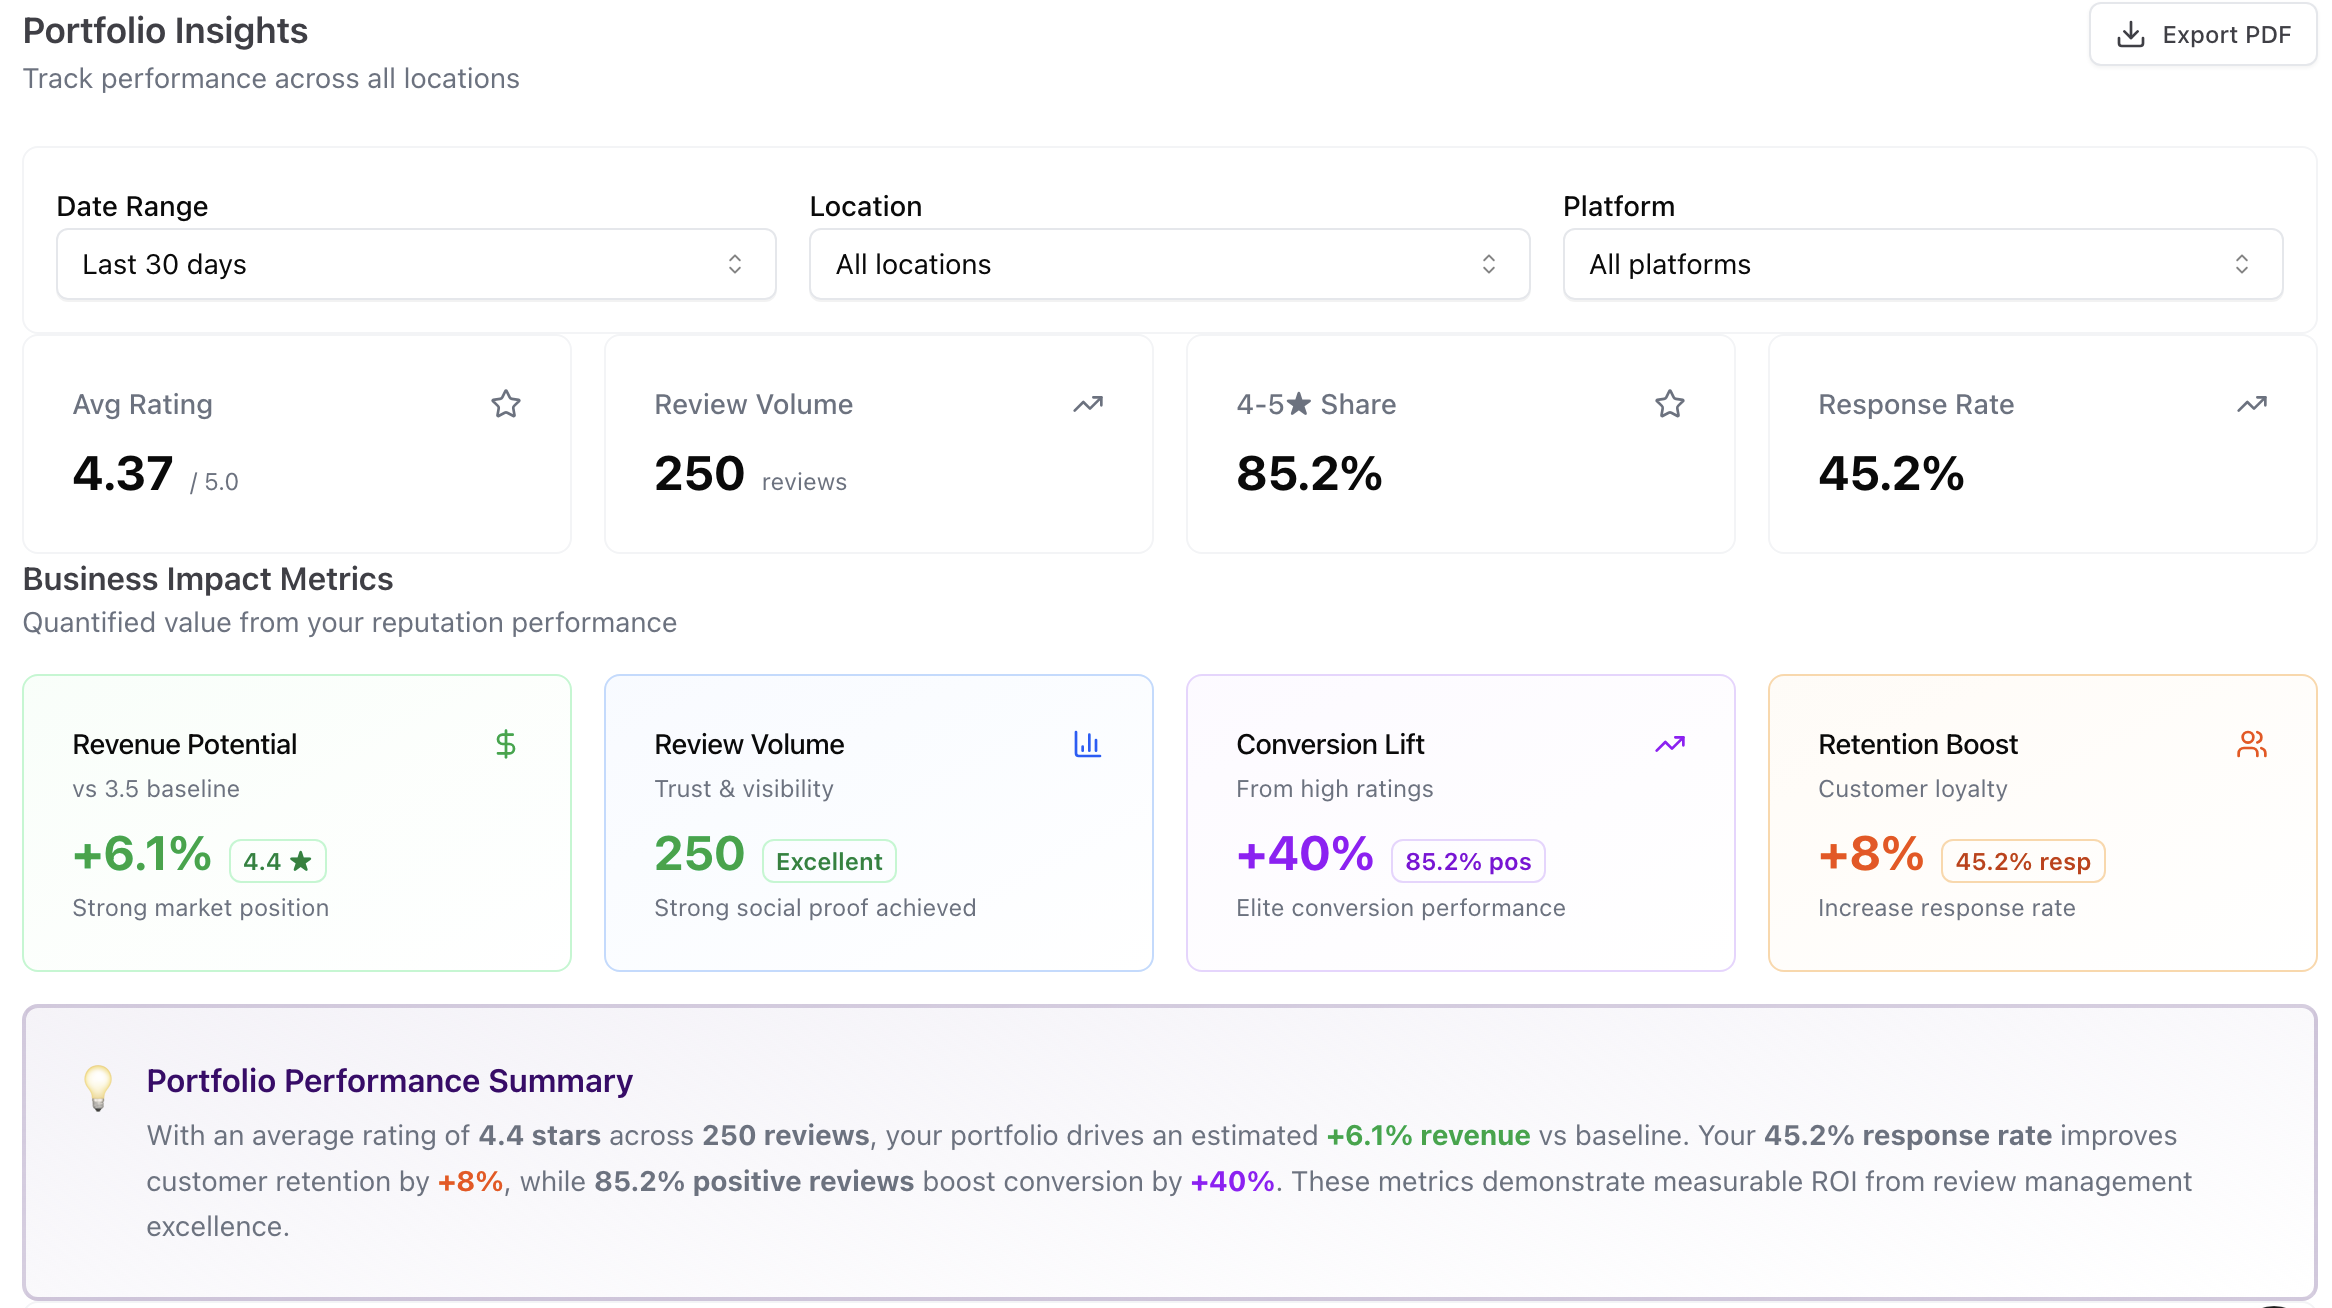Click the trend arrow icon in Response Rate card
The width and height of the screenshot is (2332, 1308).
2252,404
